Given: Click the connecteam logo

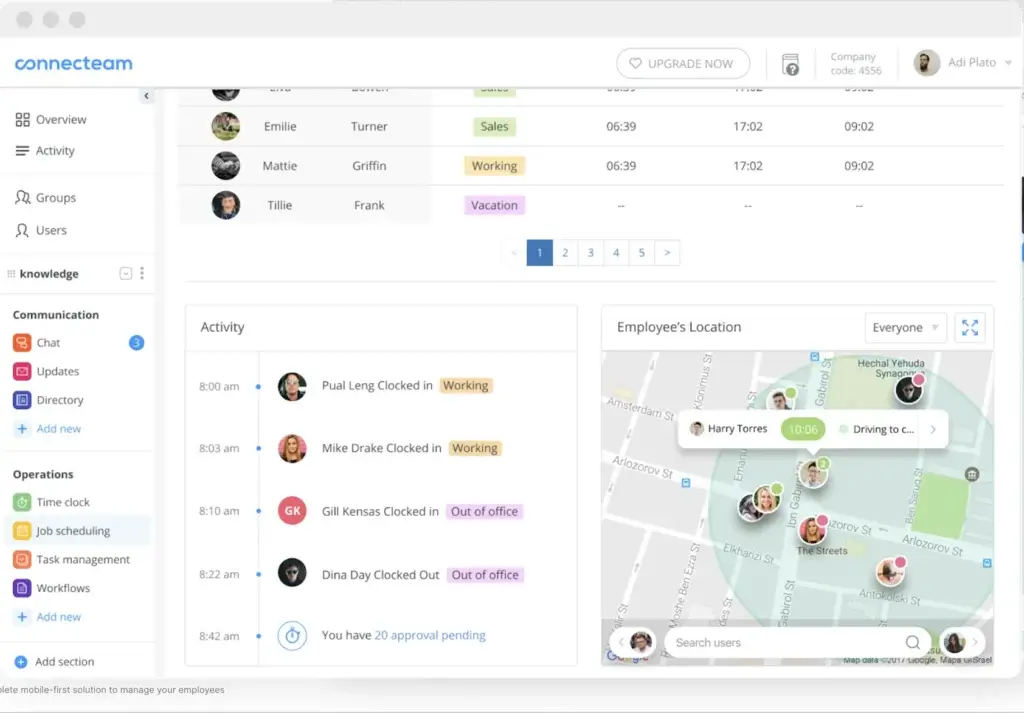Looking at the screenshot, I should (x=73, y=63).
